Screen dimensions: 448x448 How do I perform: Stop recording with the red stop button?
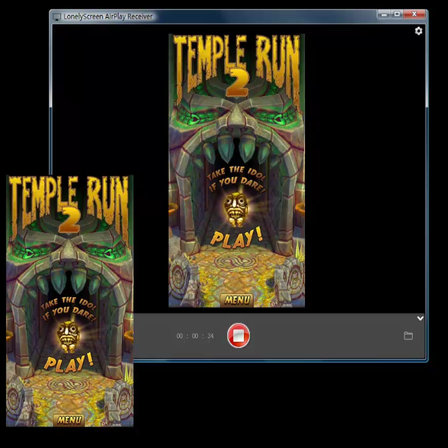238,335
